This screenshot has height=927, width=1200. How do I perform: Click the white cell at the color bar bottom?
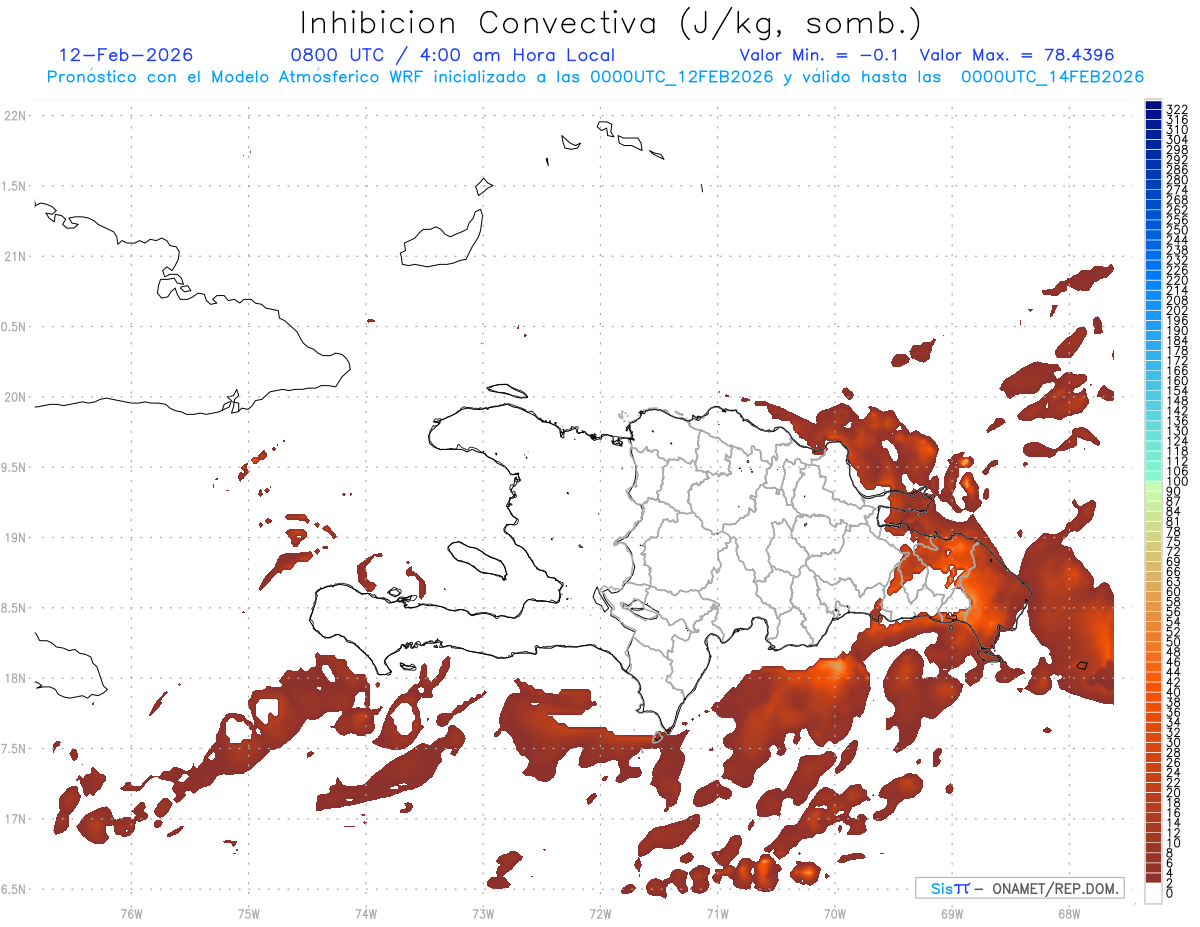click(x=1153, y=893)
